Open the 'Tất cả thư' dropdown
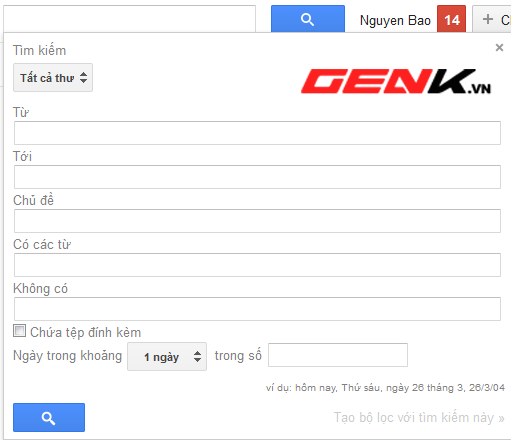Image resolution: width=511 pixels, height=440 pixels. [53, 78]
